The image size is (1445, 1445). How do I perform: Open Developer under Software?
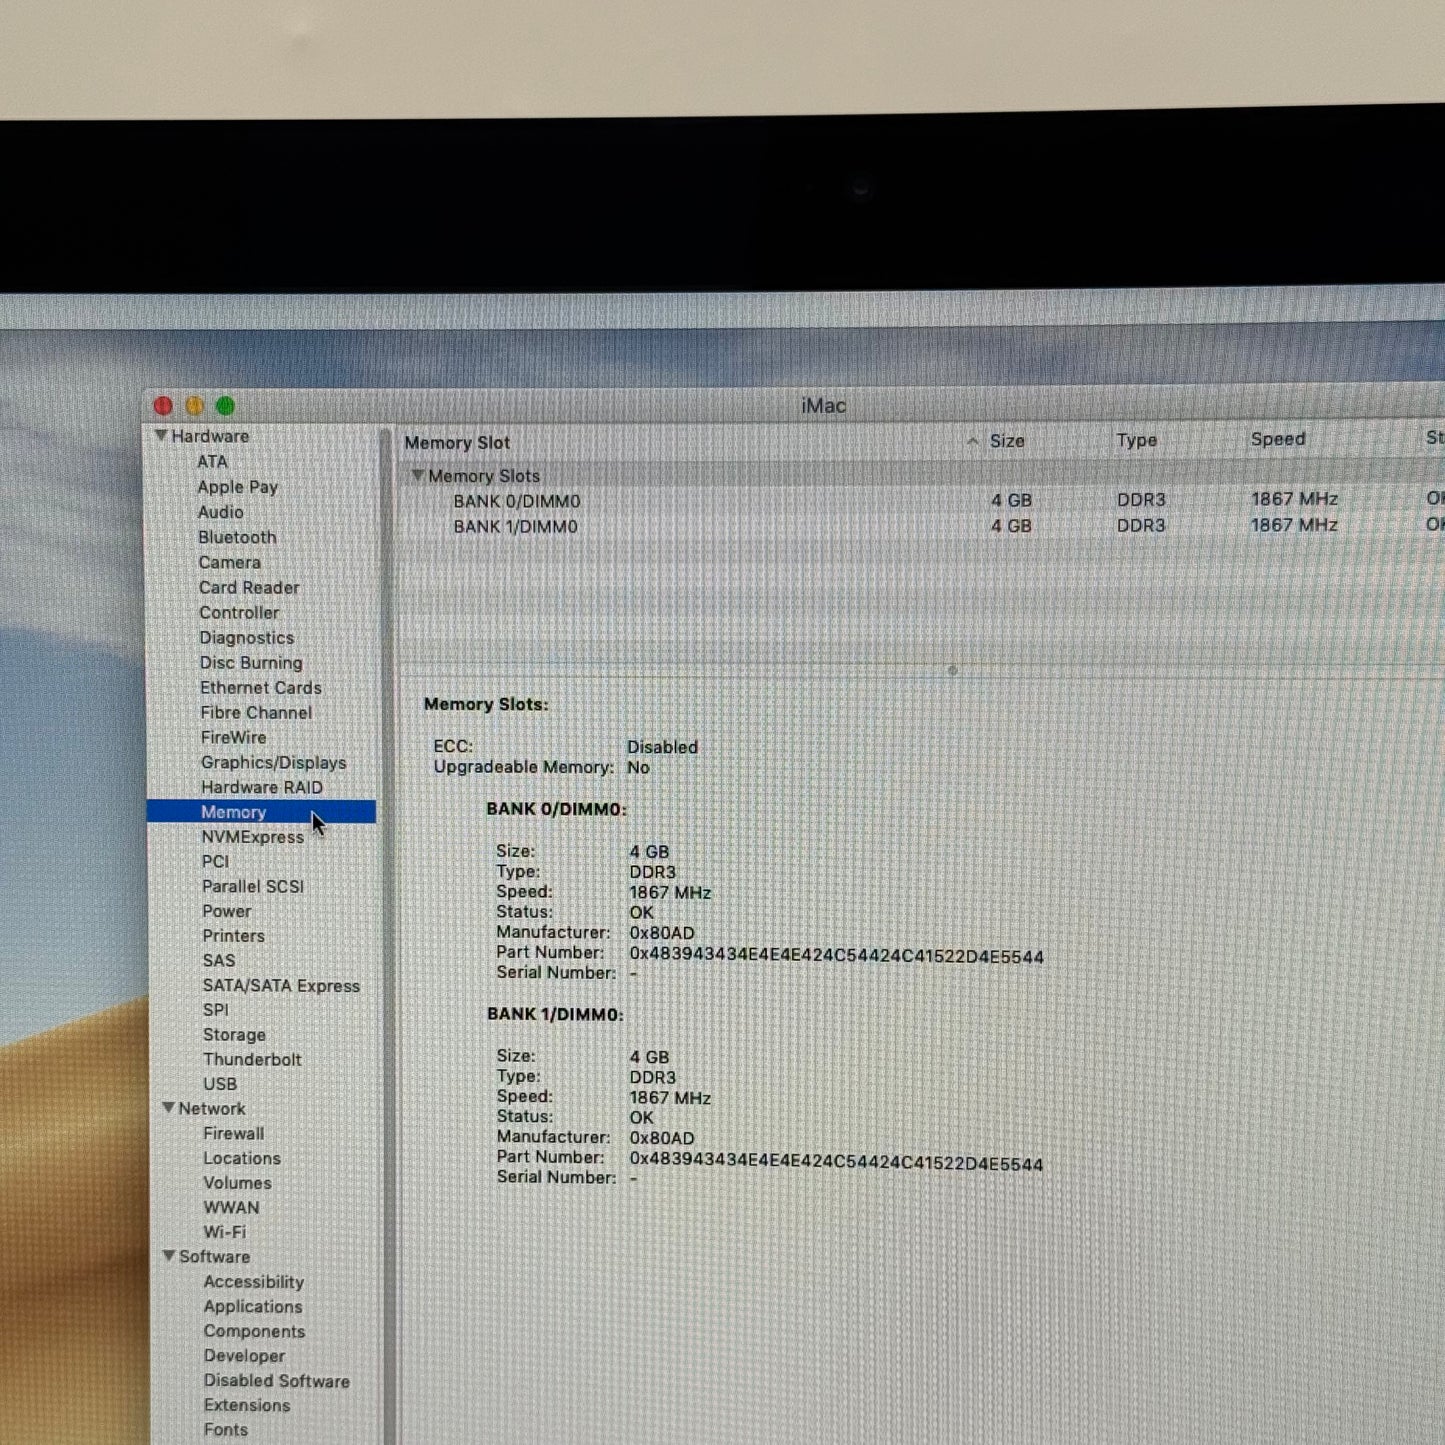pos(244,1356)
